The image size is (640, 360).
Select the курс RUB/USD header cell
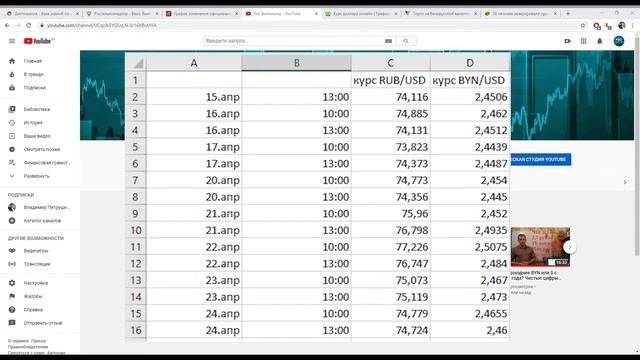(x=391, y=80)
